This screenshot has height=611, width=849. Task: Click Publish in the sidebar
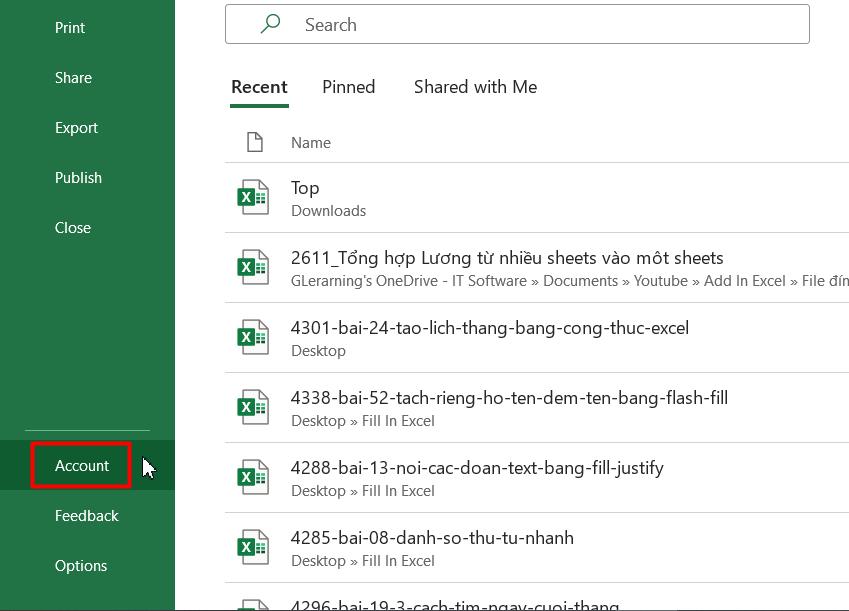click(x=78, y=177)
